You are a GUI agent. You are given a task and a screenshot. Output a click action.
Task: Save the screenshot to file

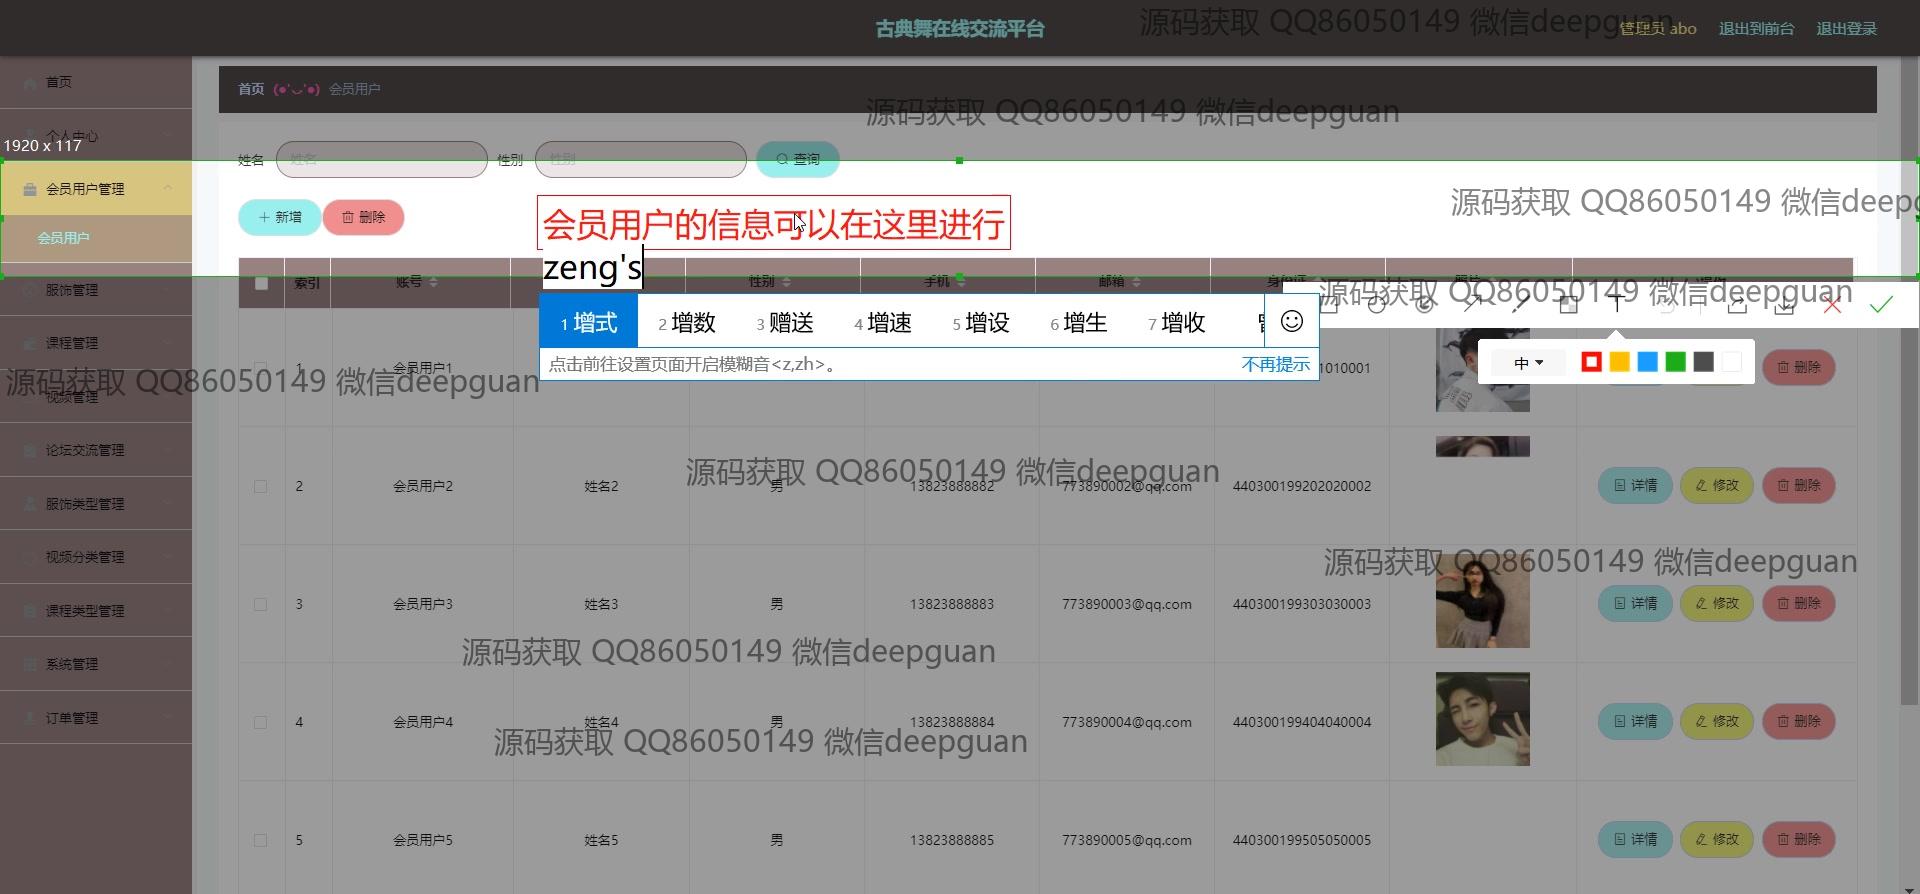[x=1784, y=305]
